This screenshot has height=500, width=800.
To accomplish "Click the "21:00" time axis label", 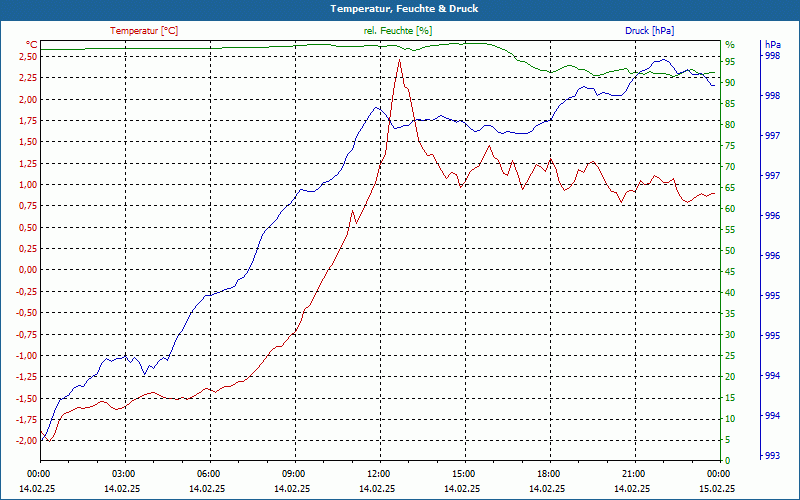I will 634,473.
